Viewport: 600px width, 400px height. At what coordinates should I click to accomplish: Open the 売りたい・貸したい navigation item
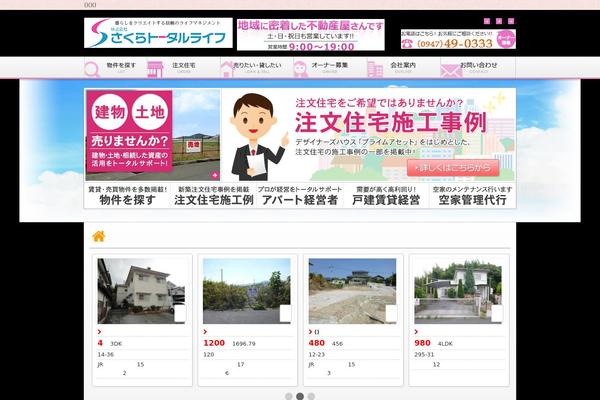257,68
